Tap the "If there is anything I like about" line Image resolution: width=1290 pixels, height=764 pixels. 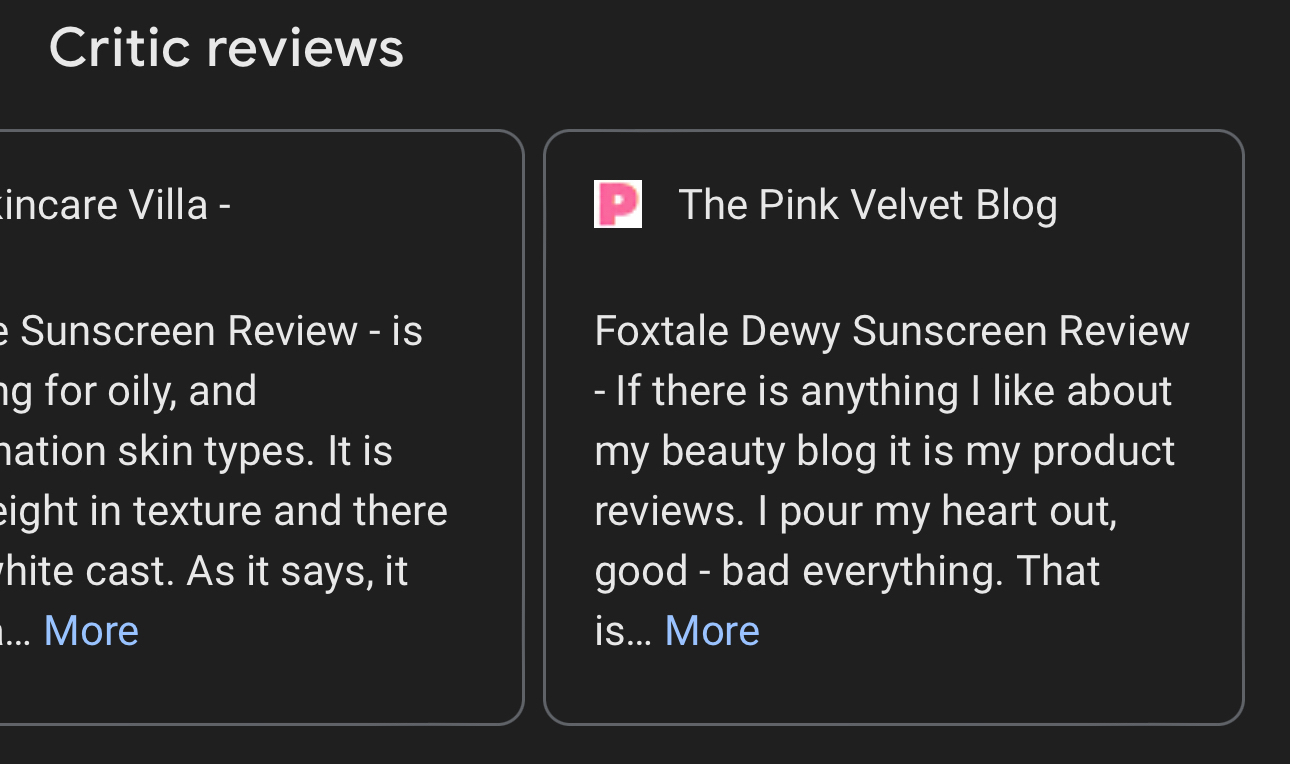point(893,391)
